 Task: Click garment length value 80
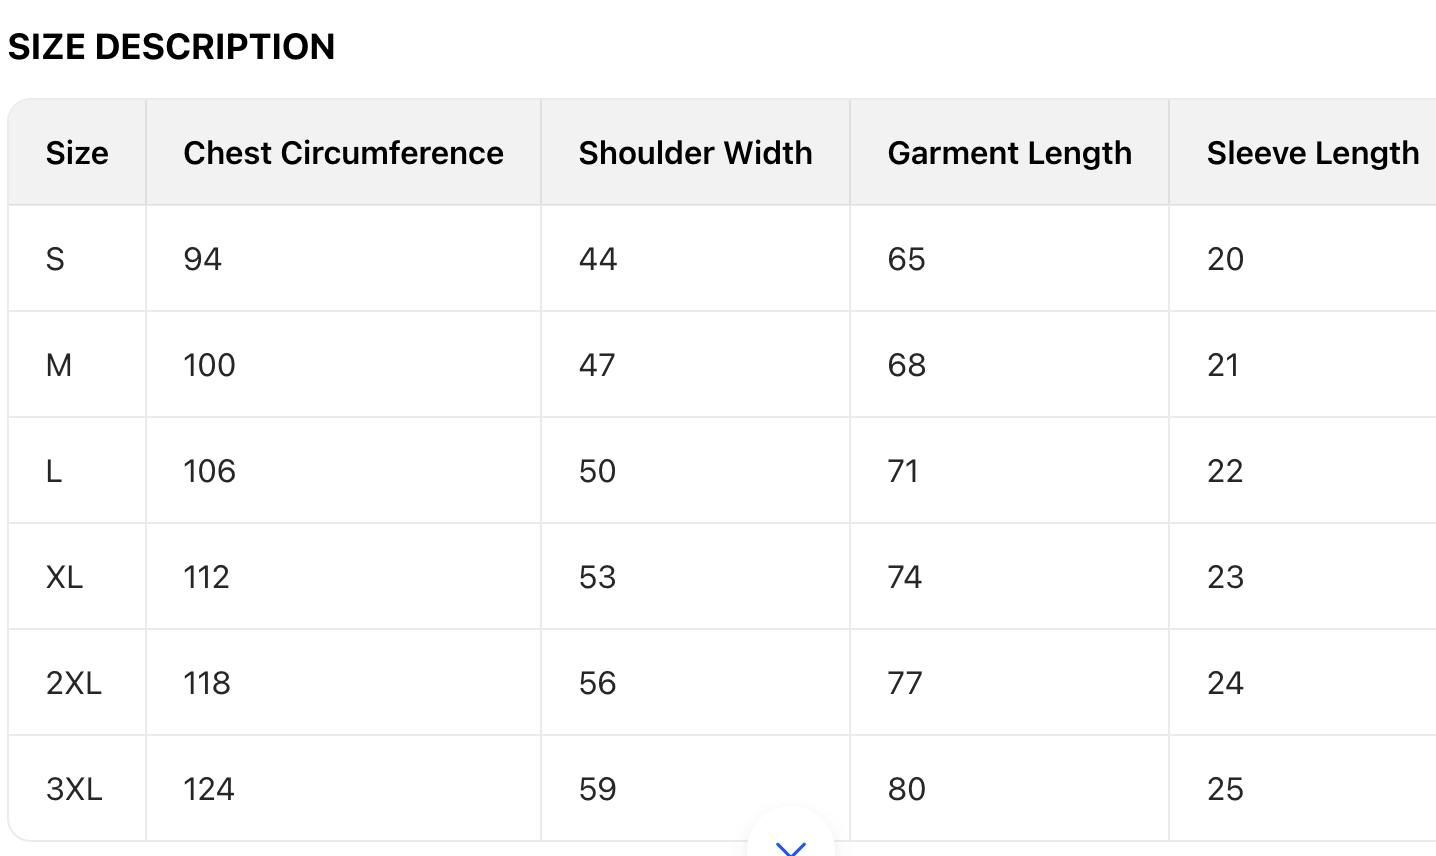tap(906, 789)
